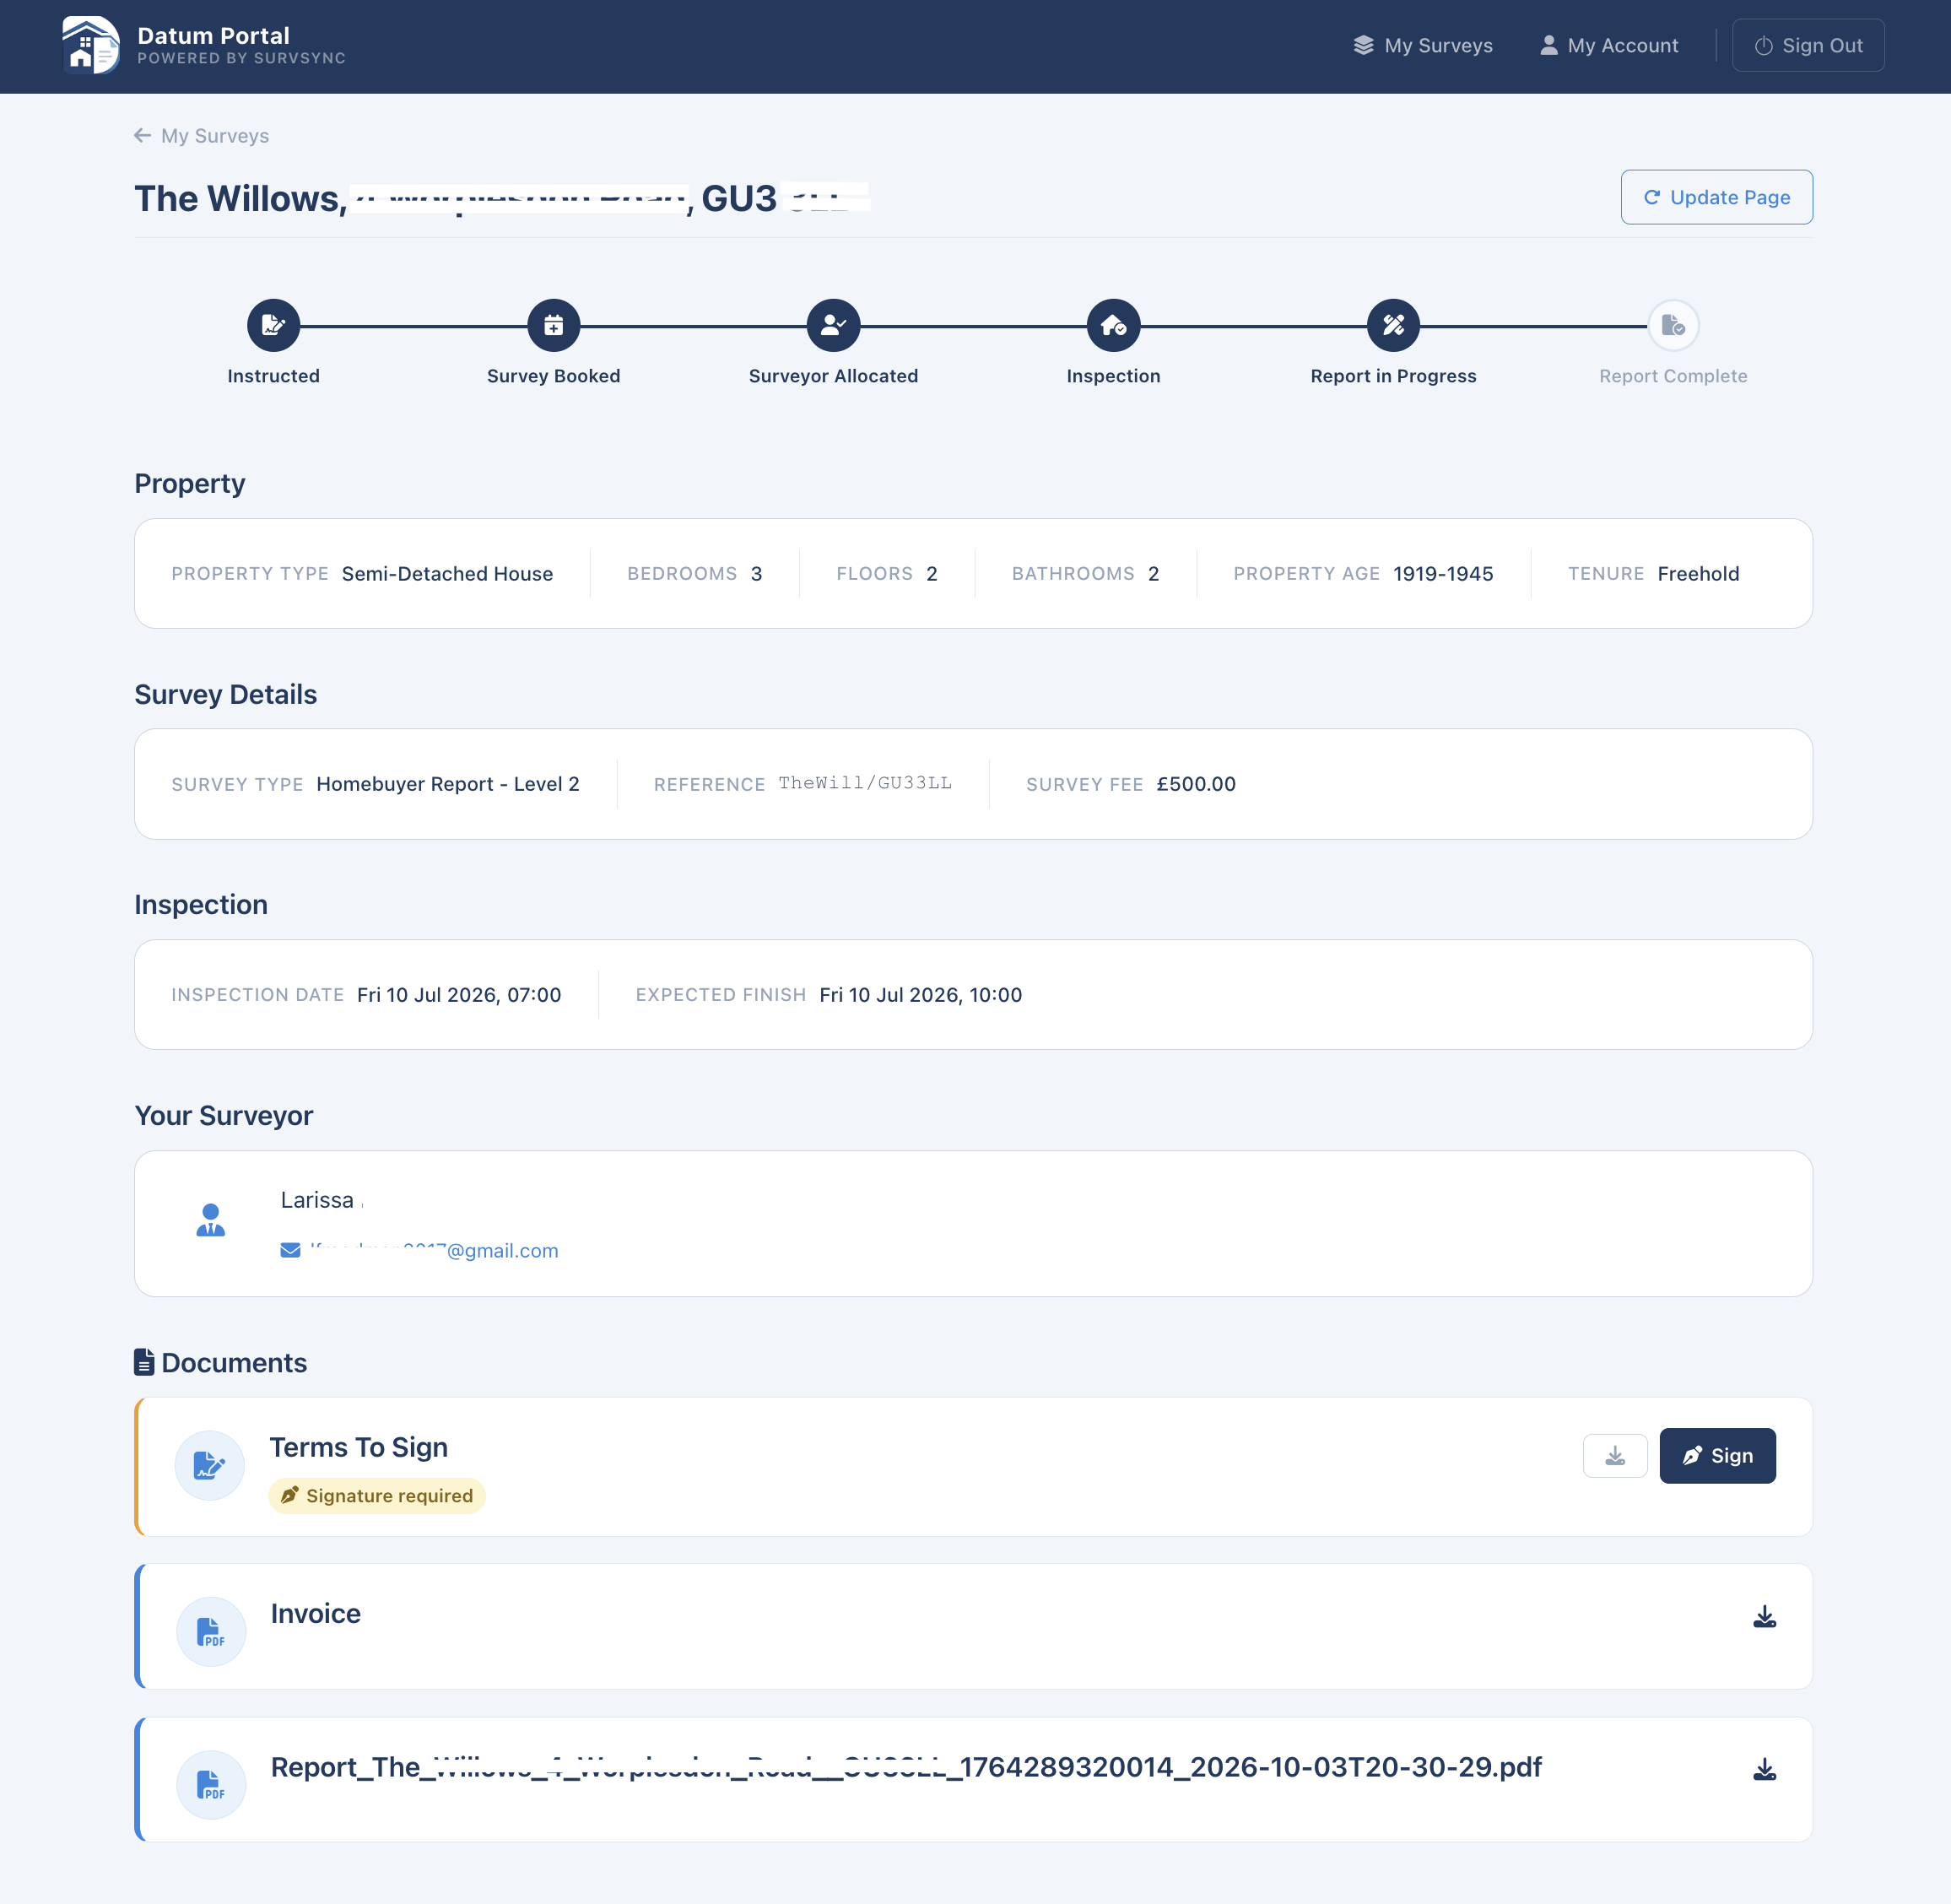1951x1904 pixels.
Task: Click the Survey Booked calendar icon
Action: point(553,325)
